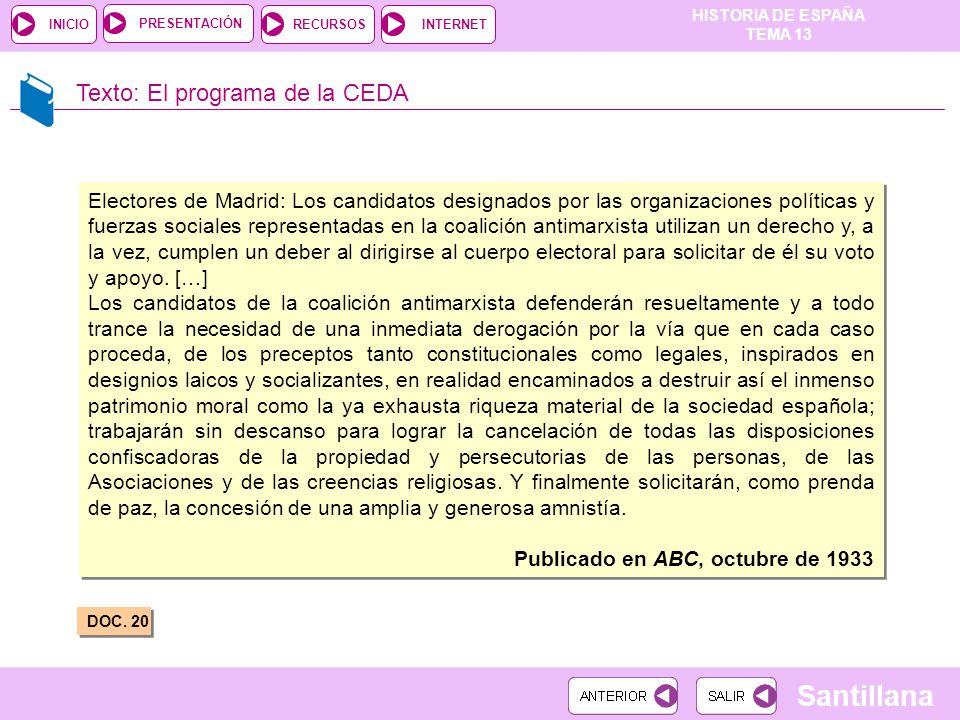Click the play arrow icon on RECURSOS
960x720 pixels.
(x=273, y=24)
